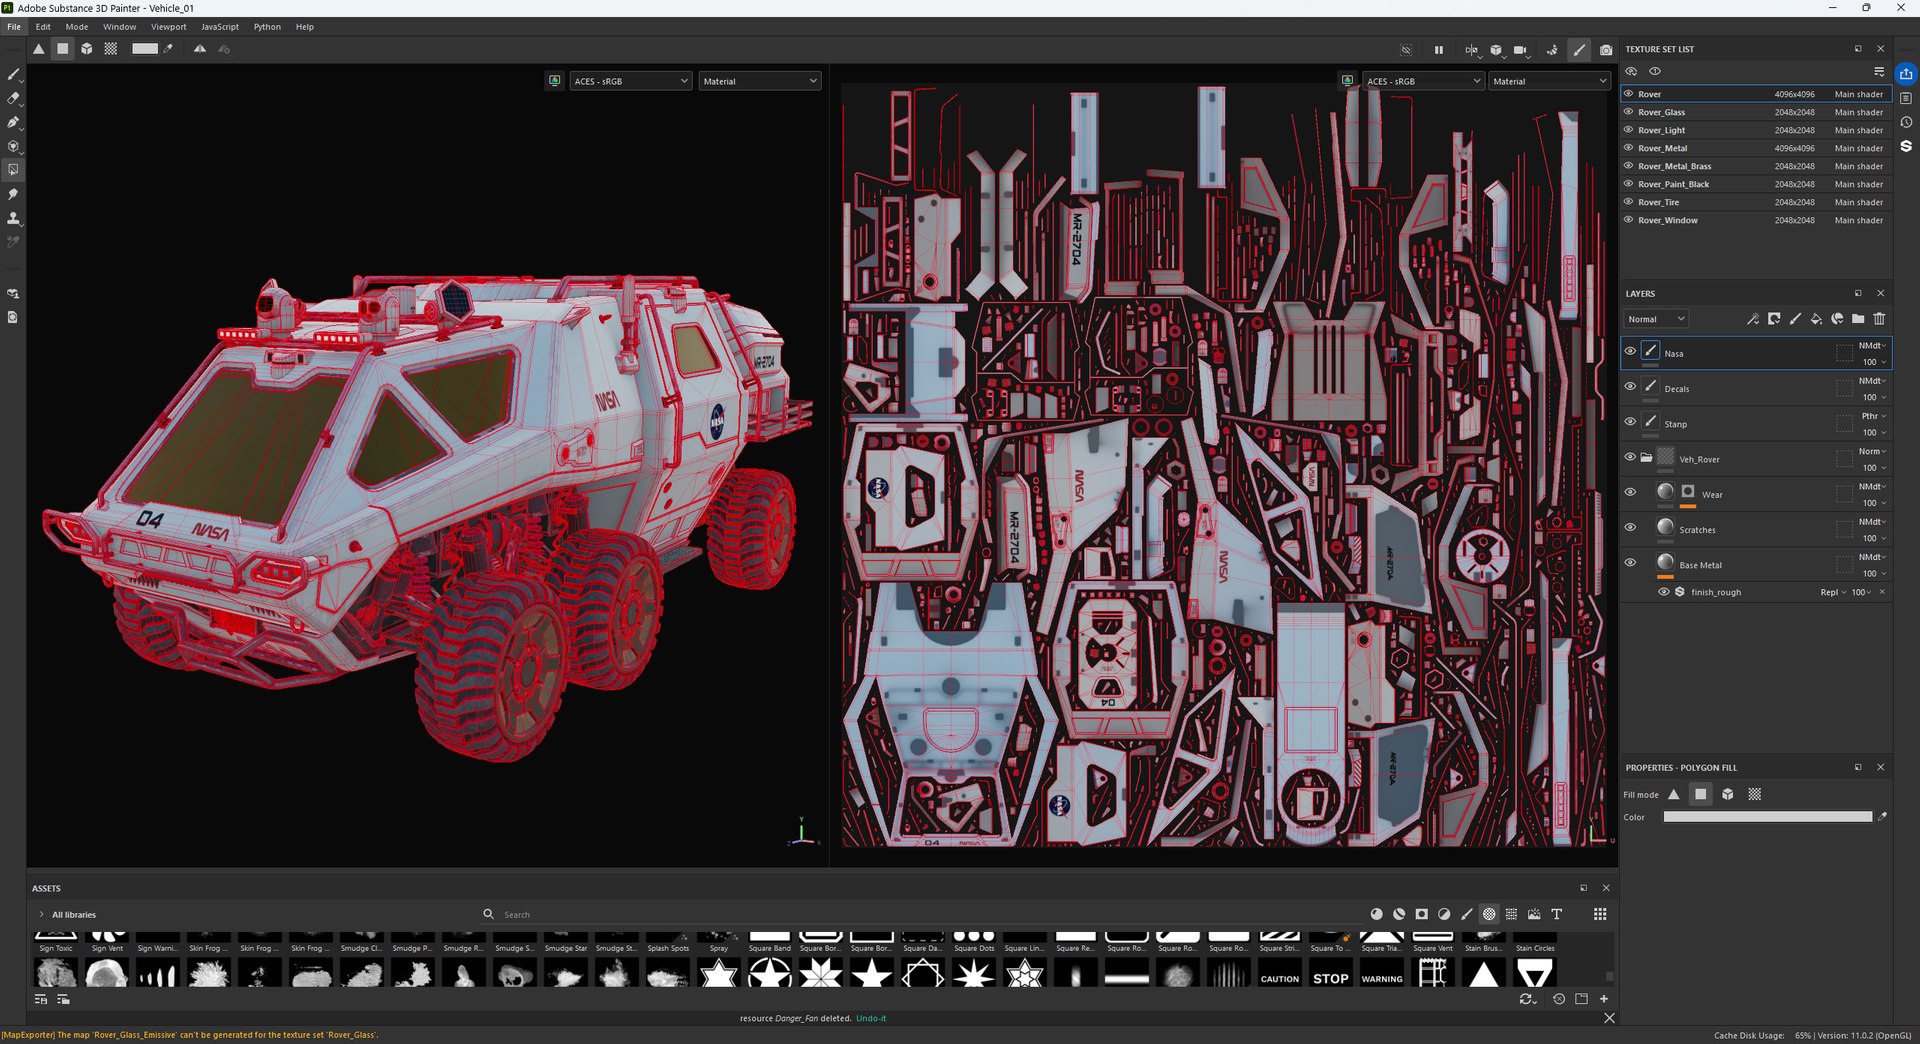Choose the triangle fill mode in top toolbar
Viewport: 1920px width, 1044px height.
[x=38, y=49]
